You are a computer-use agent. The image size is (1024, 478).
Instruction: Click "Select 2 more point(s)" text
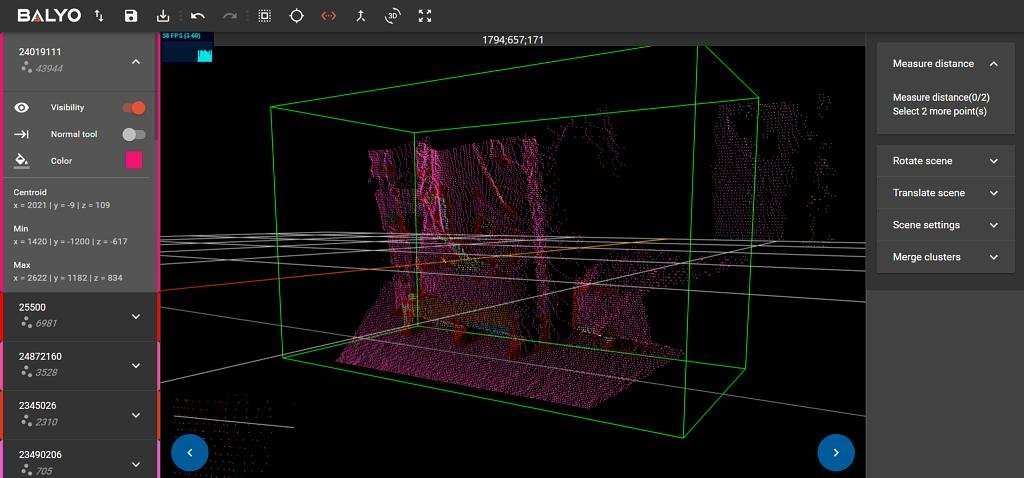click(x=940, y=111)
